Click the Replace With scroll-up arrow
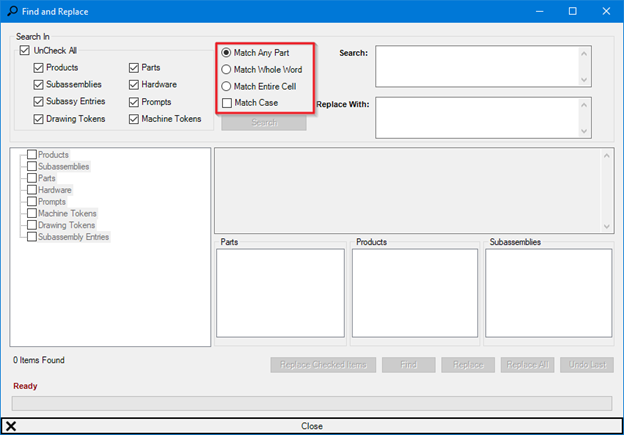Image resolution: width=624 pixels, height=435 pixels. click(584, 105)
